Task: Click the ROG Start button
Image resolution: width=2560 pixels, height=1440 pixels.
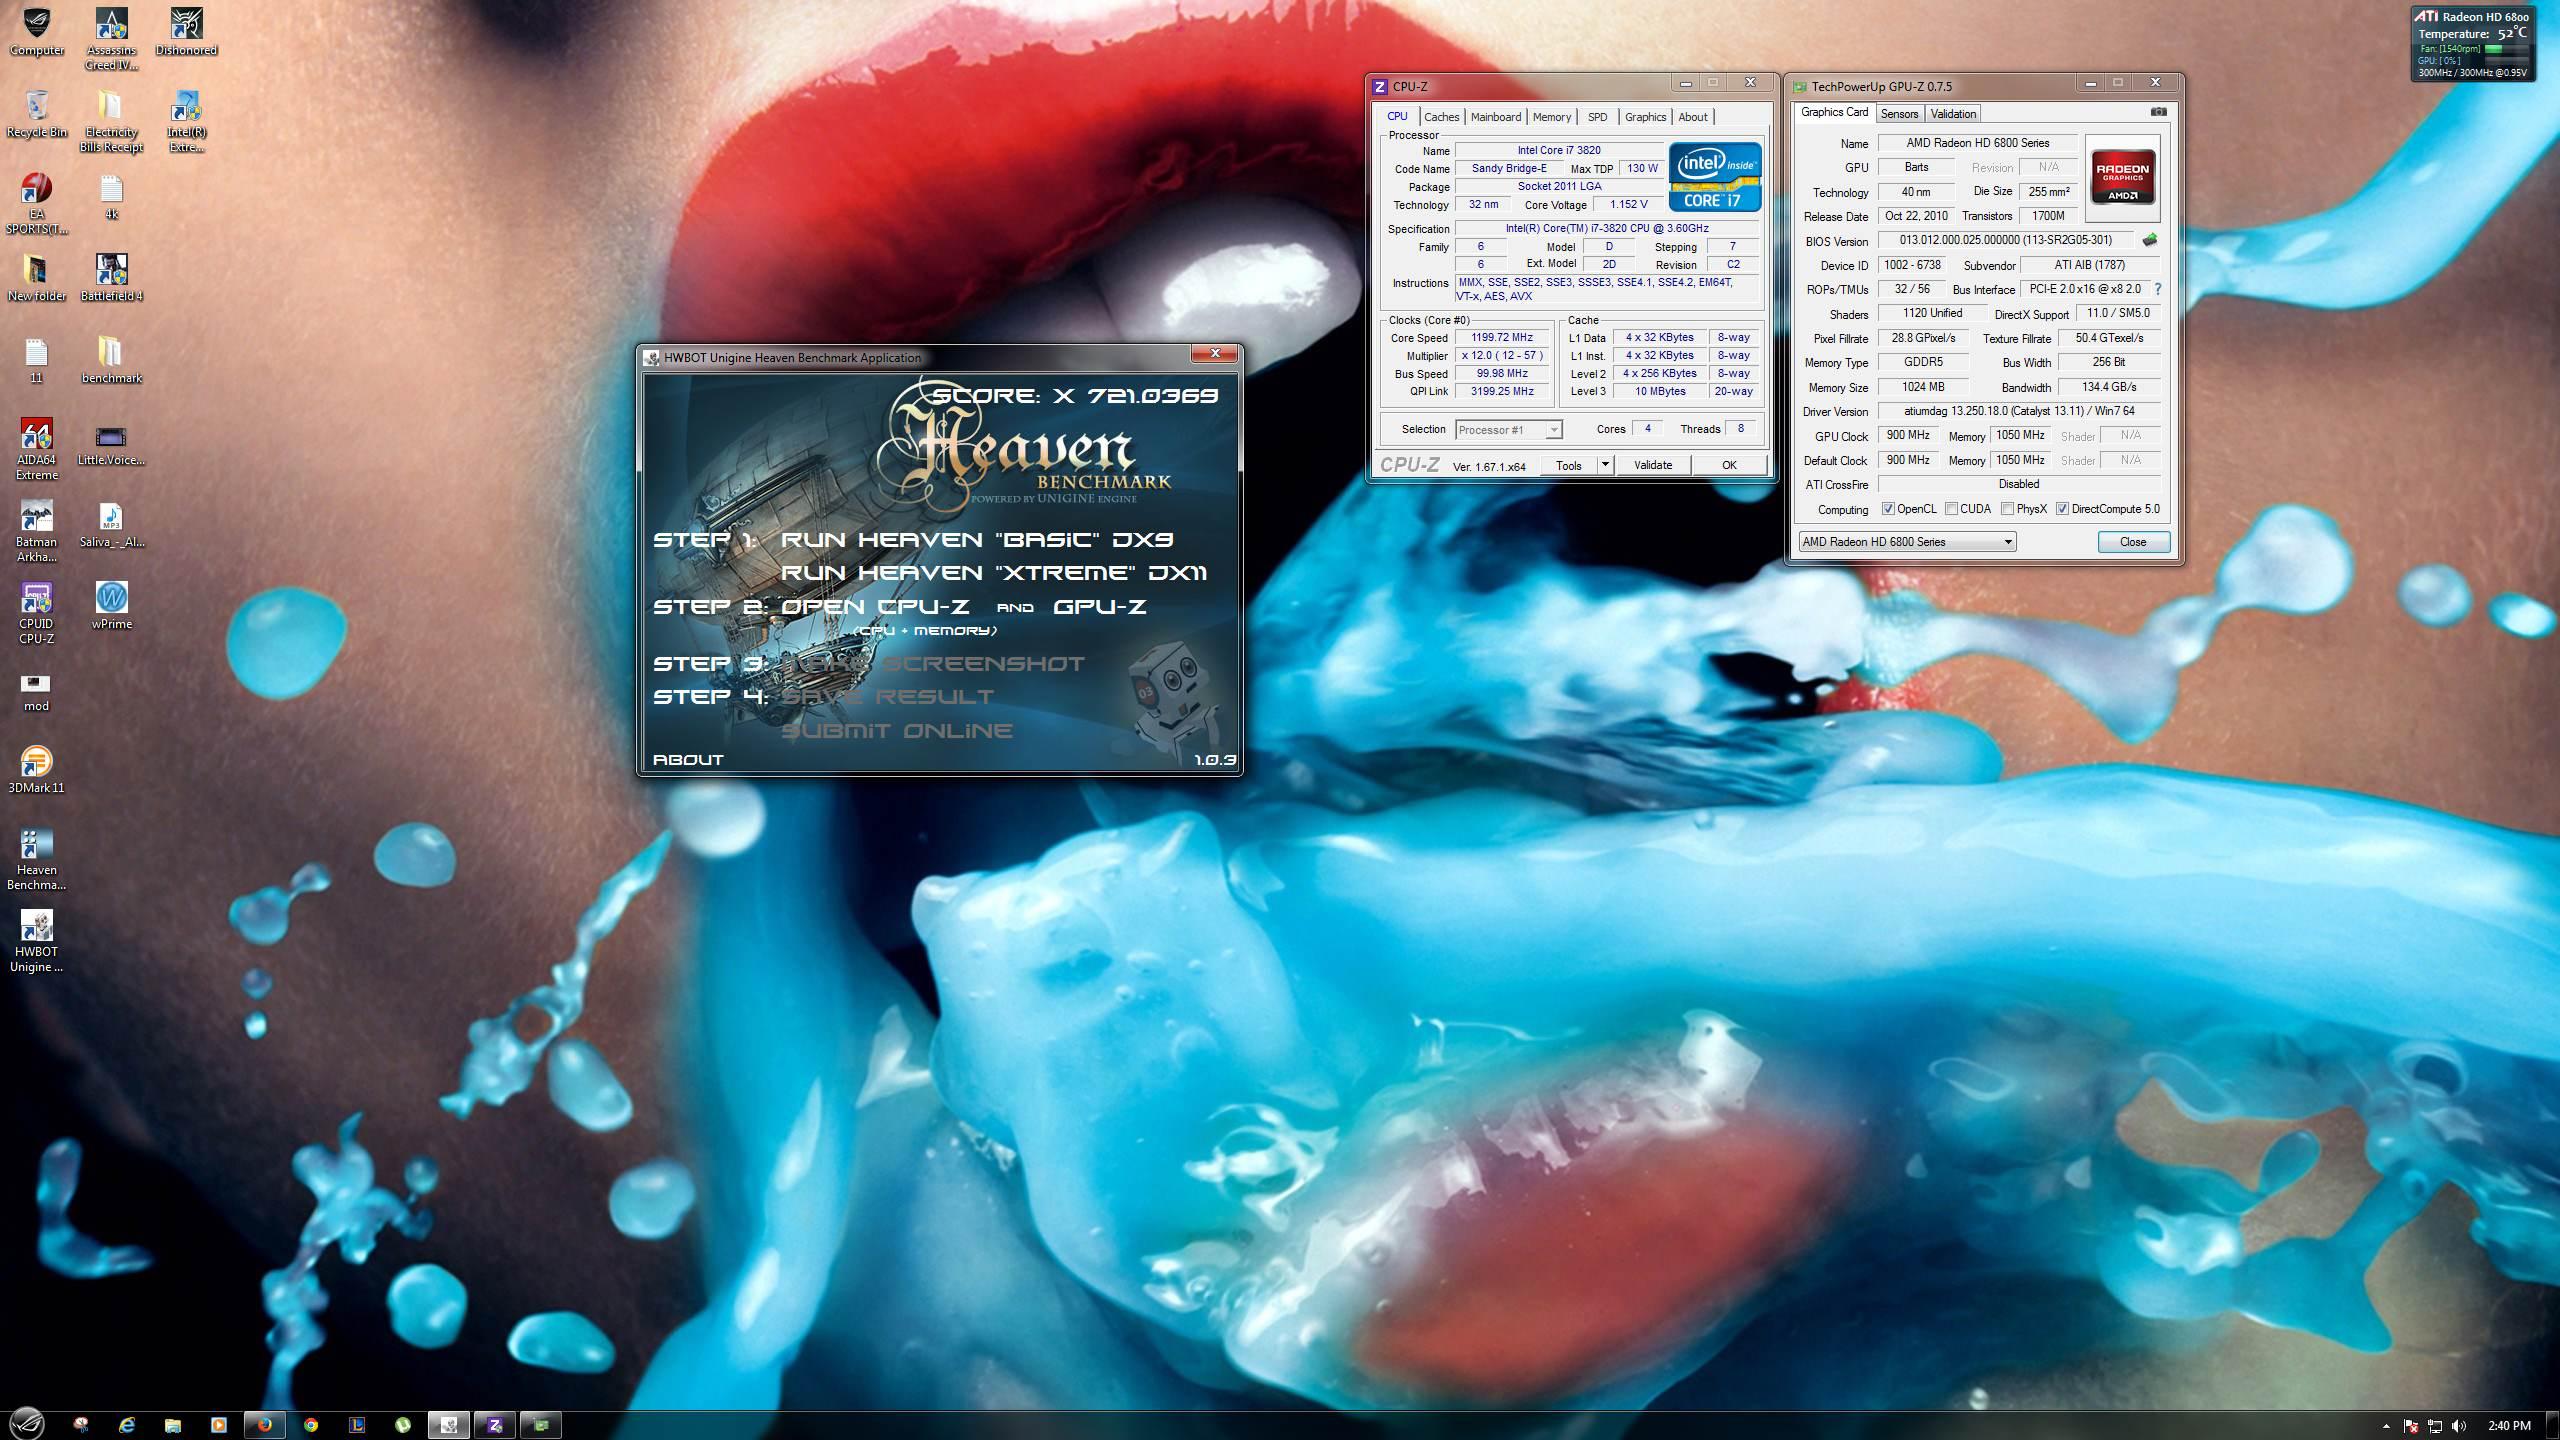Action: [27, 1424]
